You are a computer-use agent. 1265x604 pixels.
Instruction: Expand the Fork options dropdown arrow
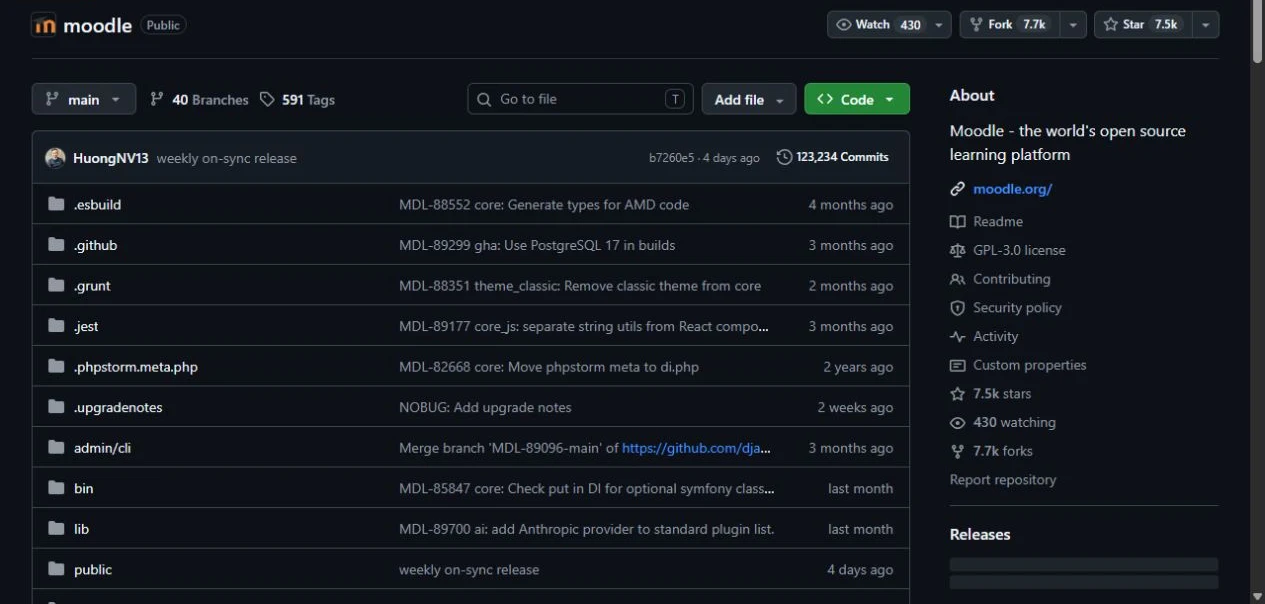[1073, 25]
